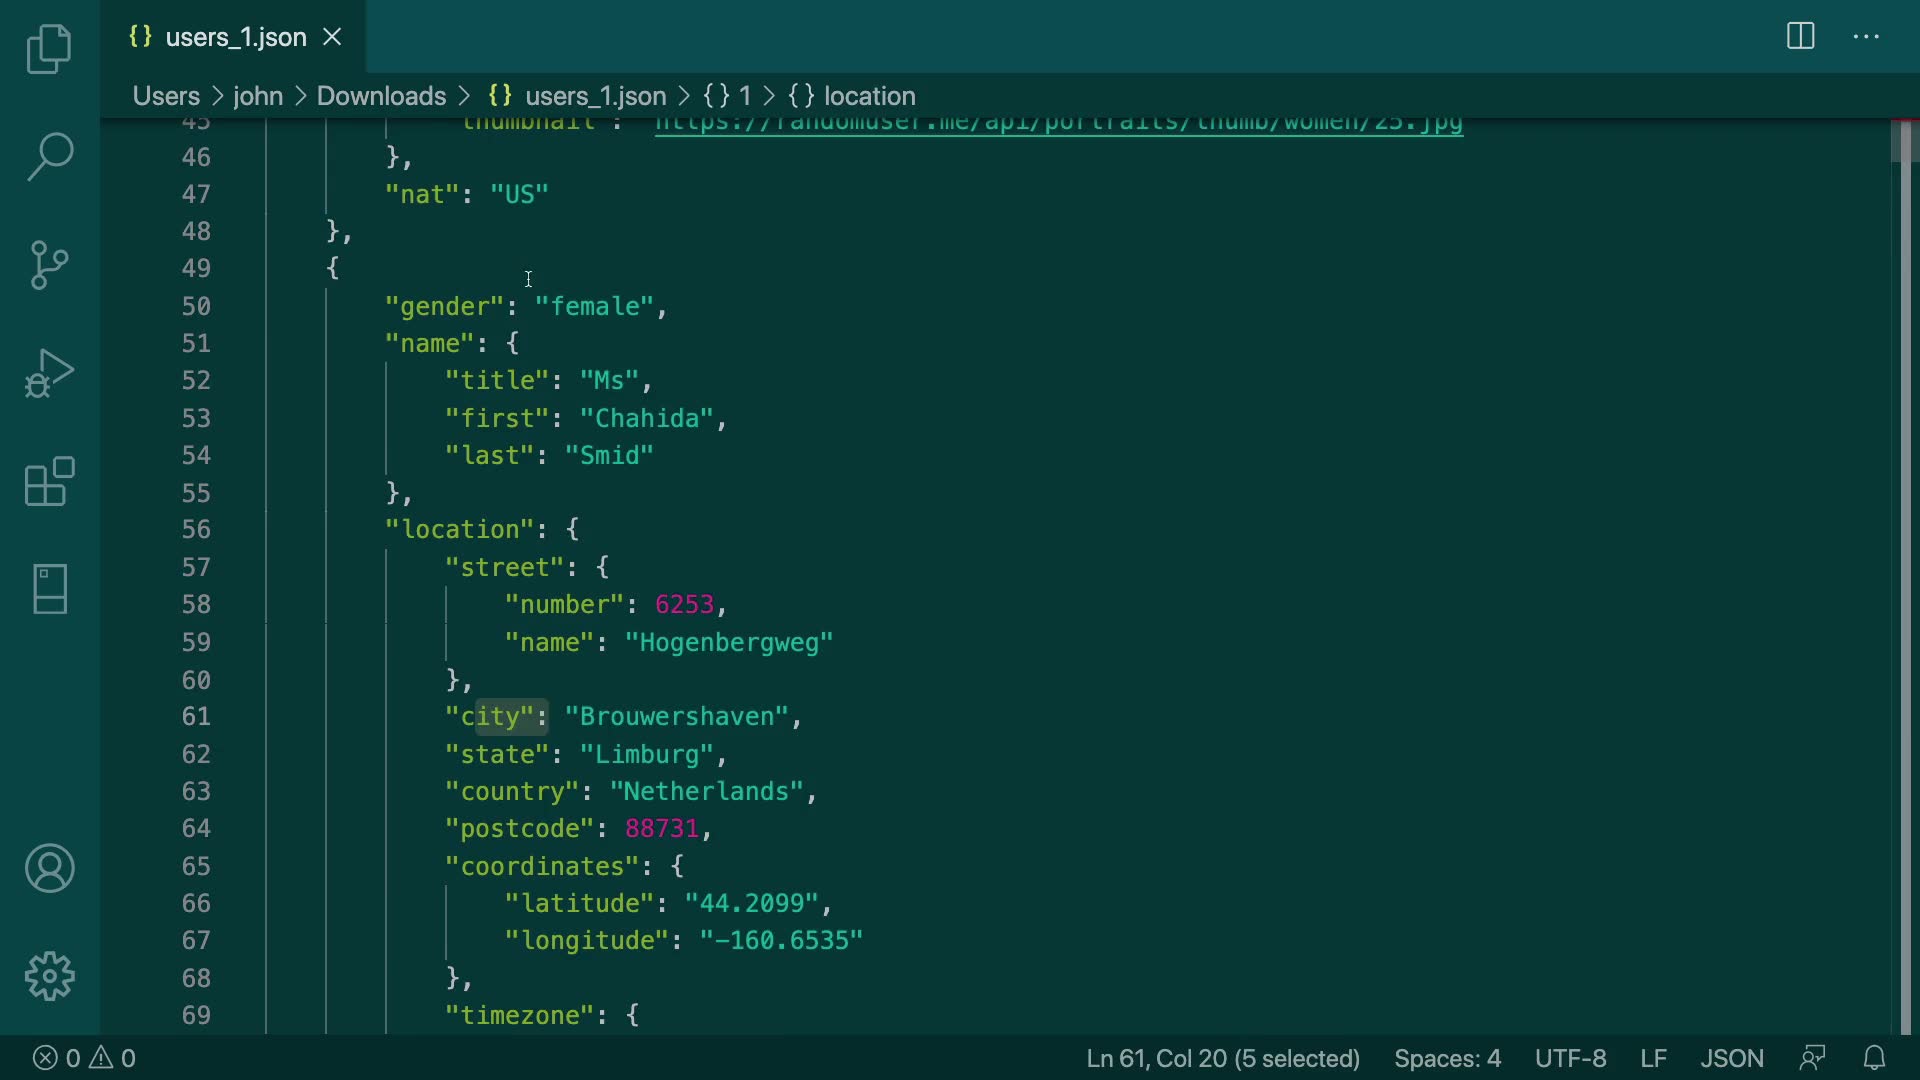
Task: Click Downloads in the breadcrumb
Action: pyautogui.click(x=381, y=96)
